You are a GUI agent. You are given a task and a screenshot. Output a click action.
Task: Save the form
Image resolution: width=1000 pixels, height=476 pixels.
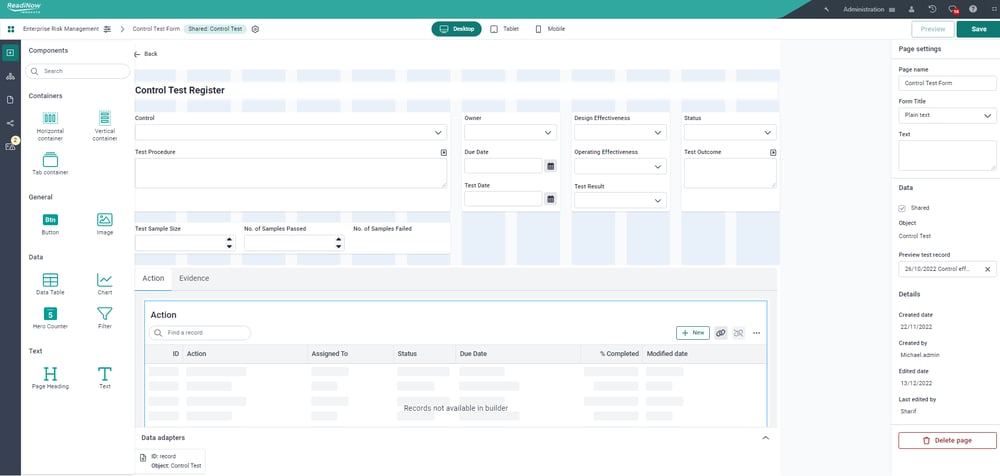coord(978,29)
